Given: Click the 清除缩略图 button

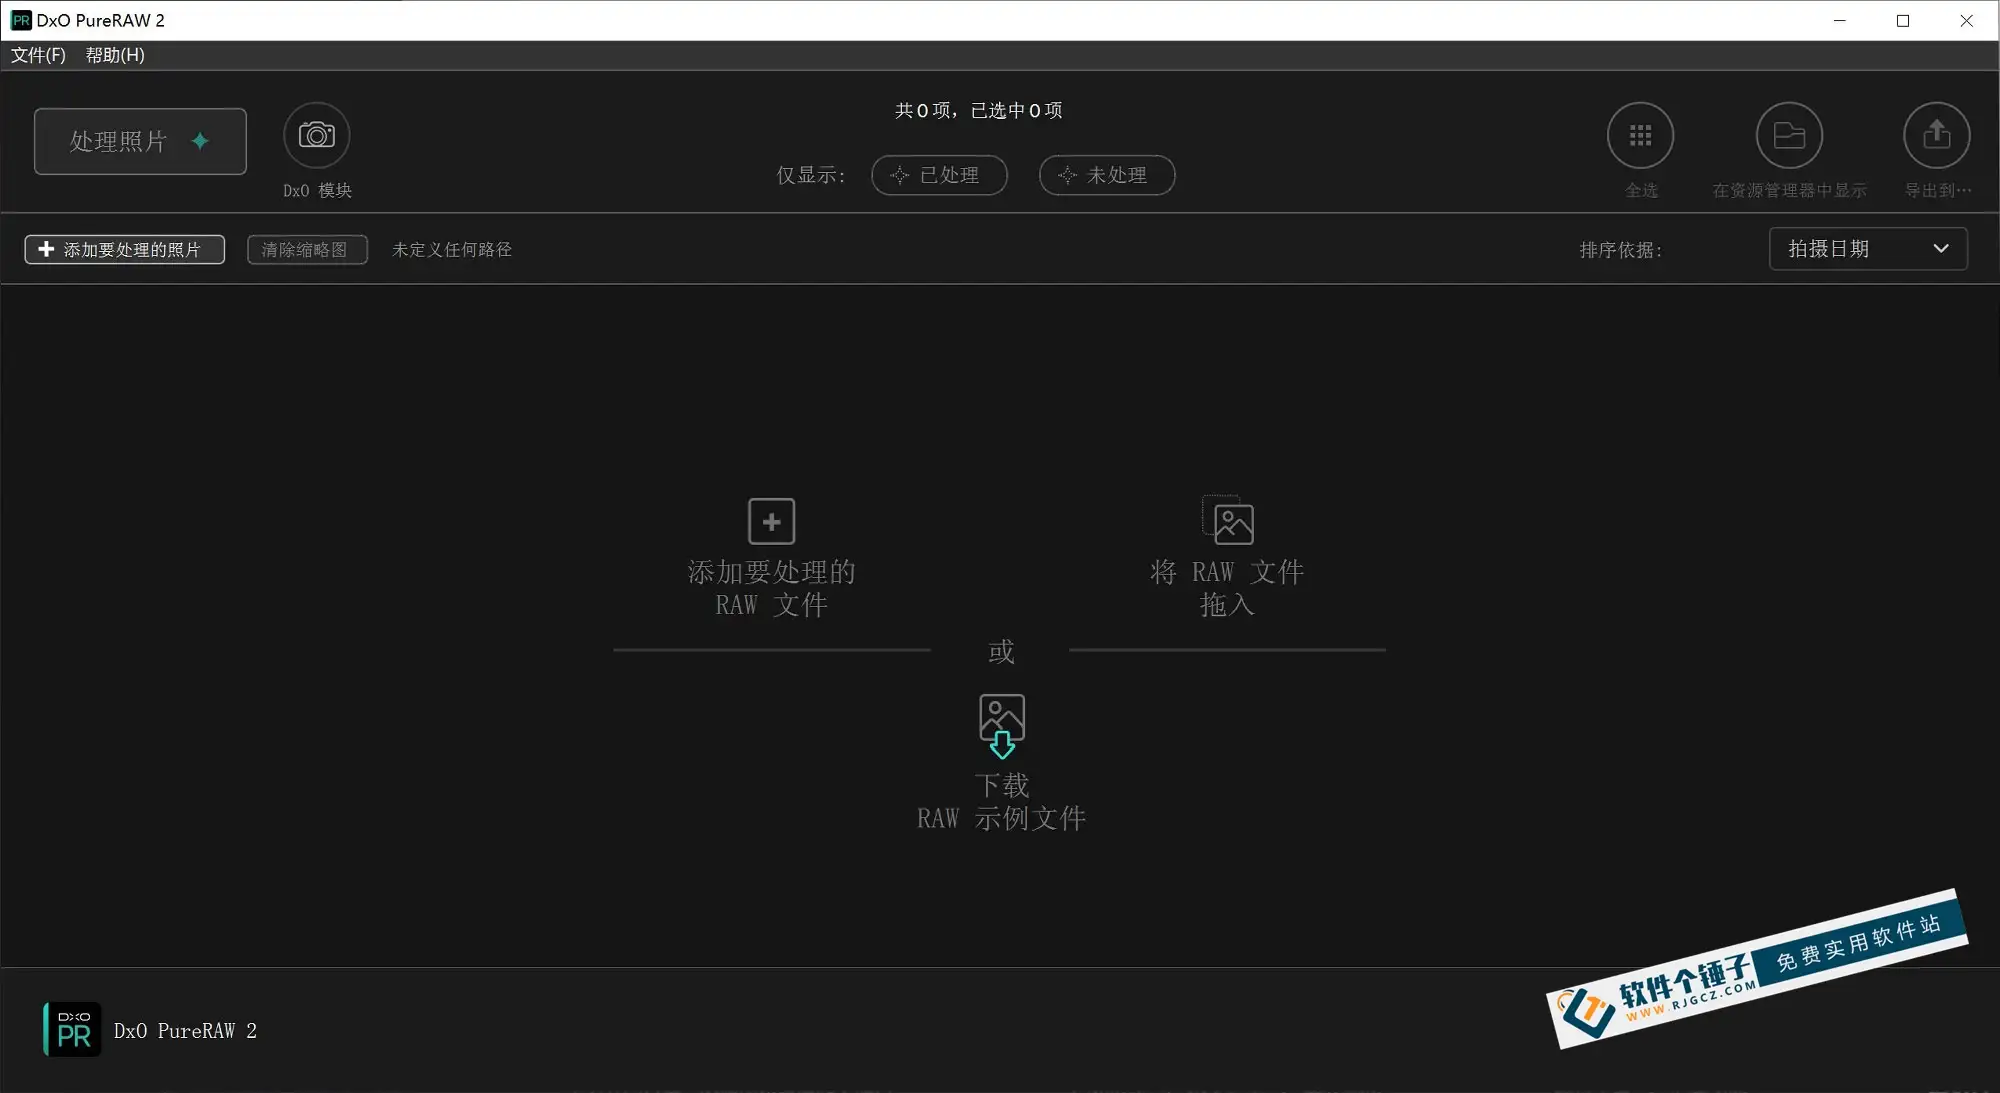Looking at the screenshot, I should click(x=307, y=249).
